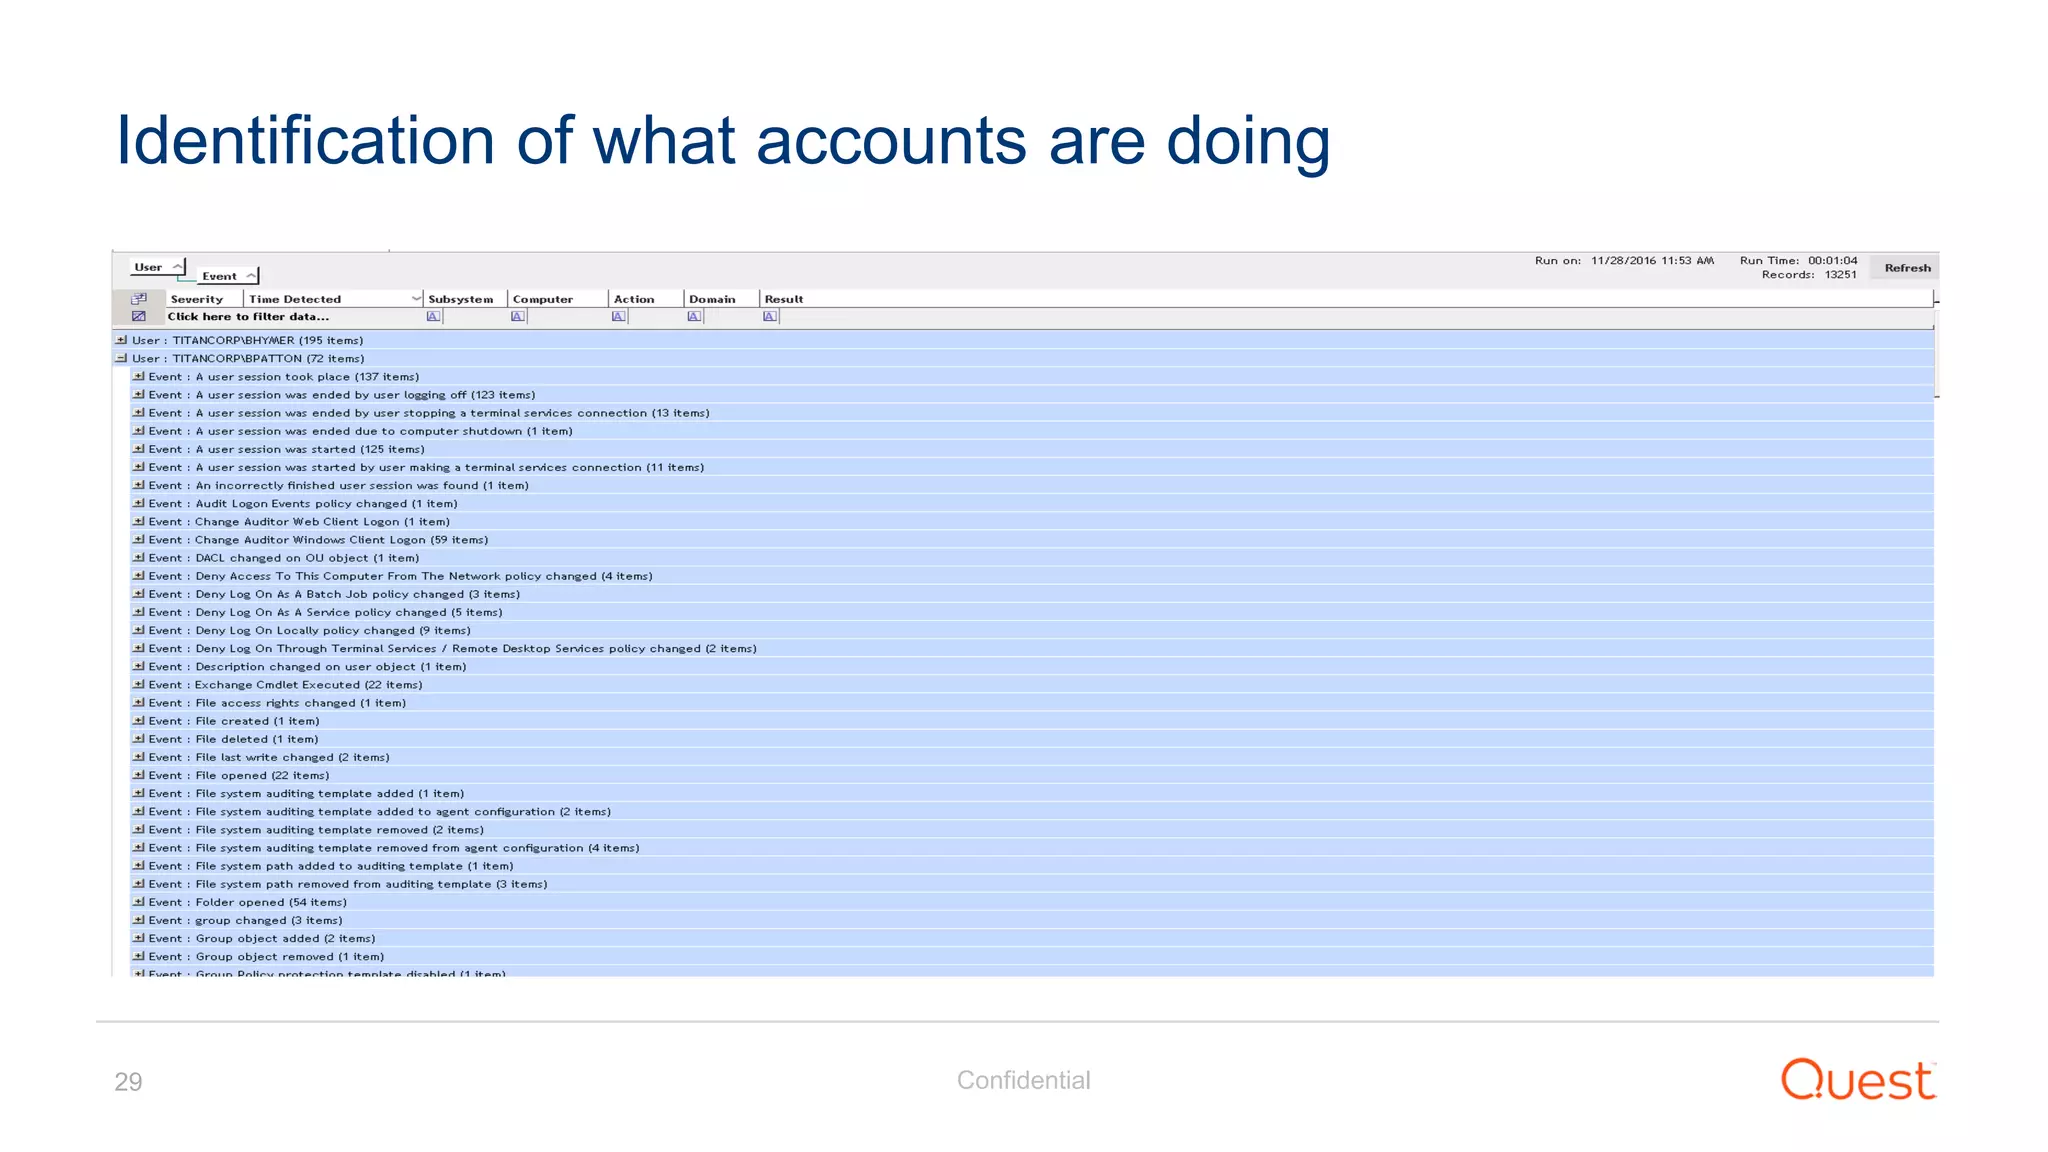Expand 'group changed (3 items)' event
Viewport: 2048px width, 1152px height.
pos(139,920)
